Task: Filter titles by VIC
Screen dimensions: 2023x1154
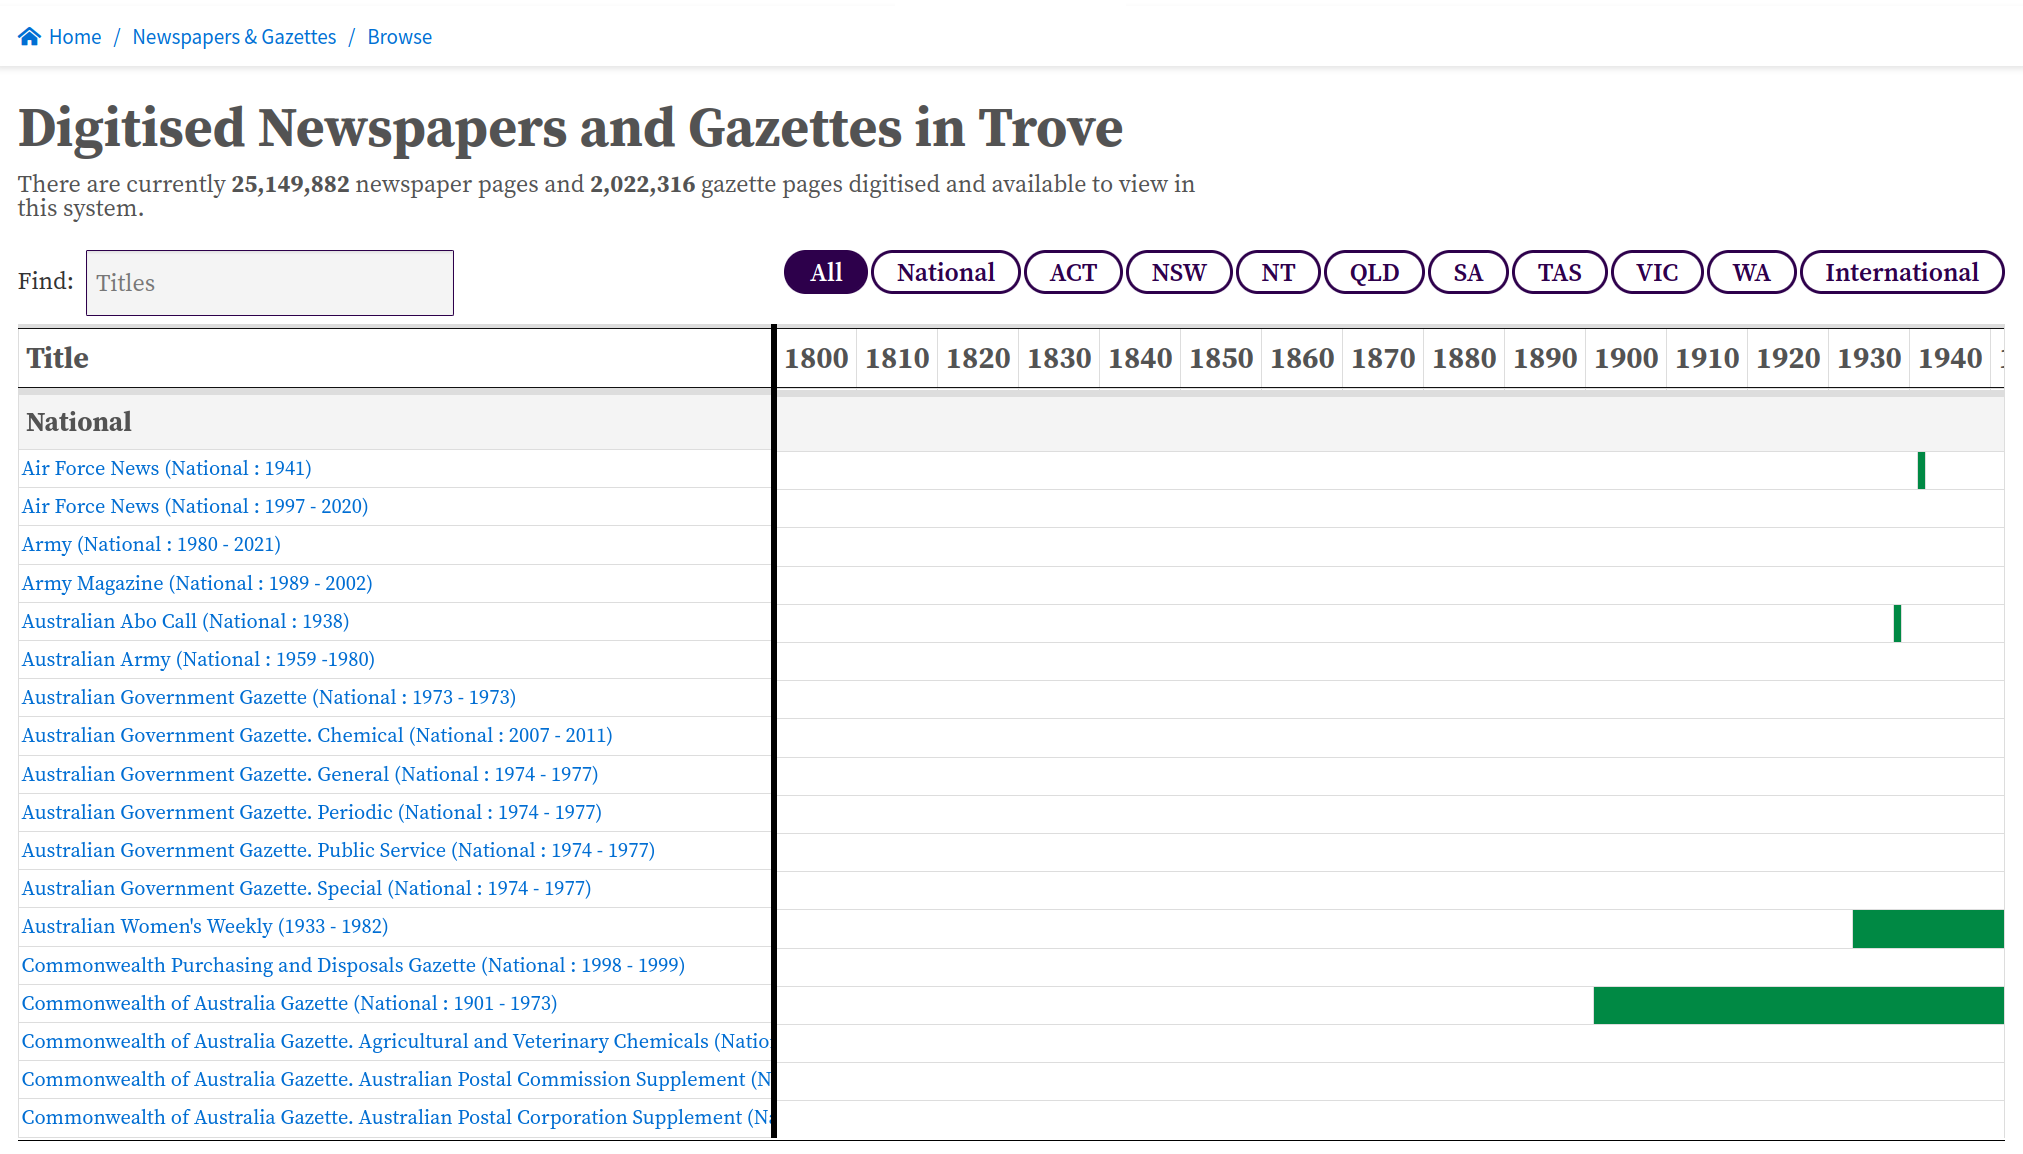Action: pyautogui.click(x=1657, y=272)
